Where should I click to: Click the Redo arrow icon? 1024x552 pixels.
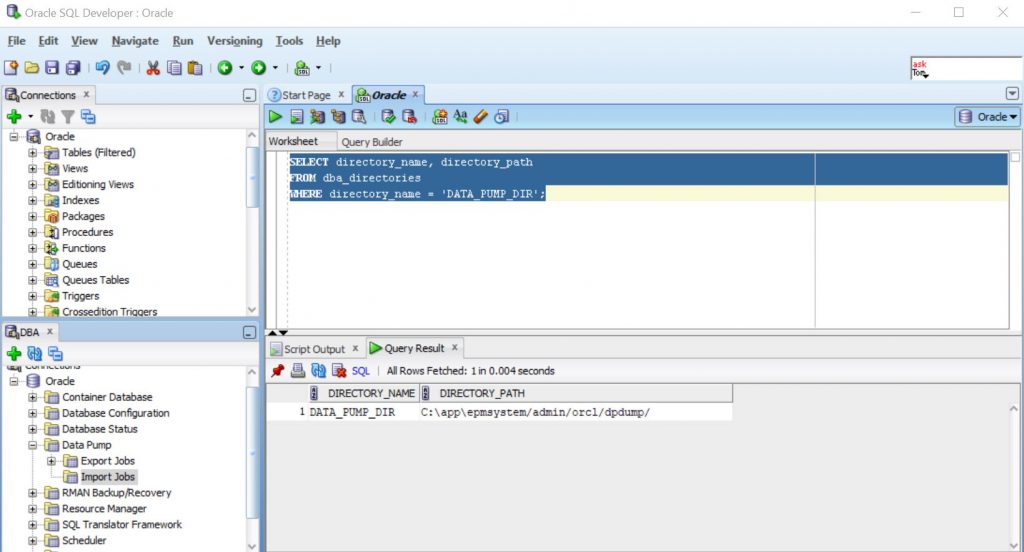[x=124, y=68]
